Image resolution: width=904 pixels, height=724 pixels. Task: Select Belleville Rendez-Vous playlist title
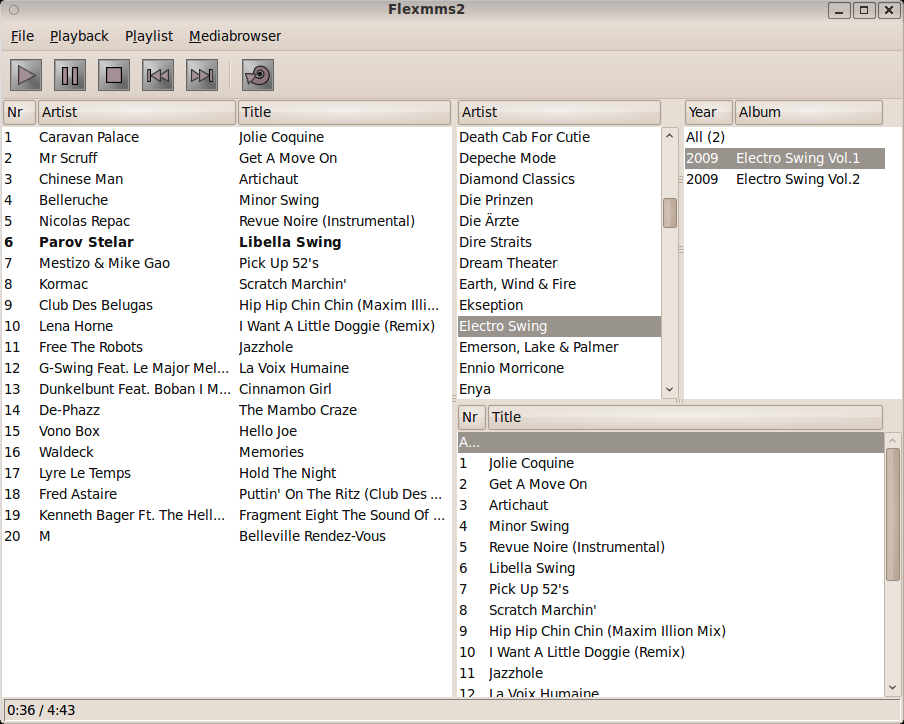pos(312,536)
